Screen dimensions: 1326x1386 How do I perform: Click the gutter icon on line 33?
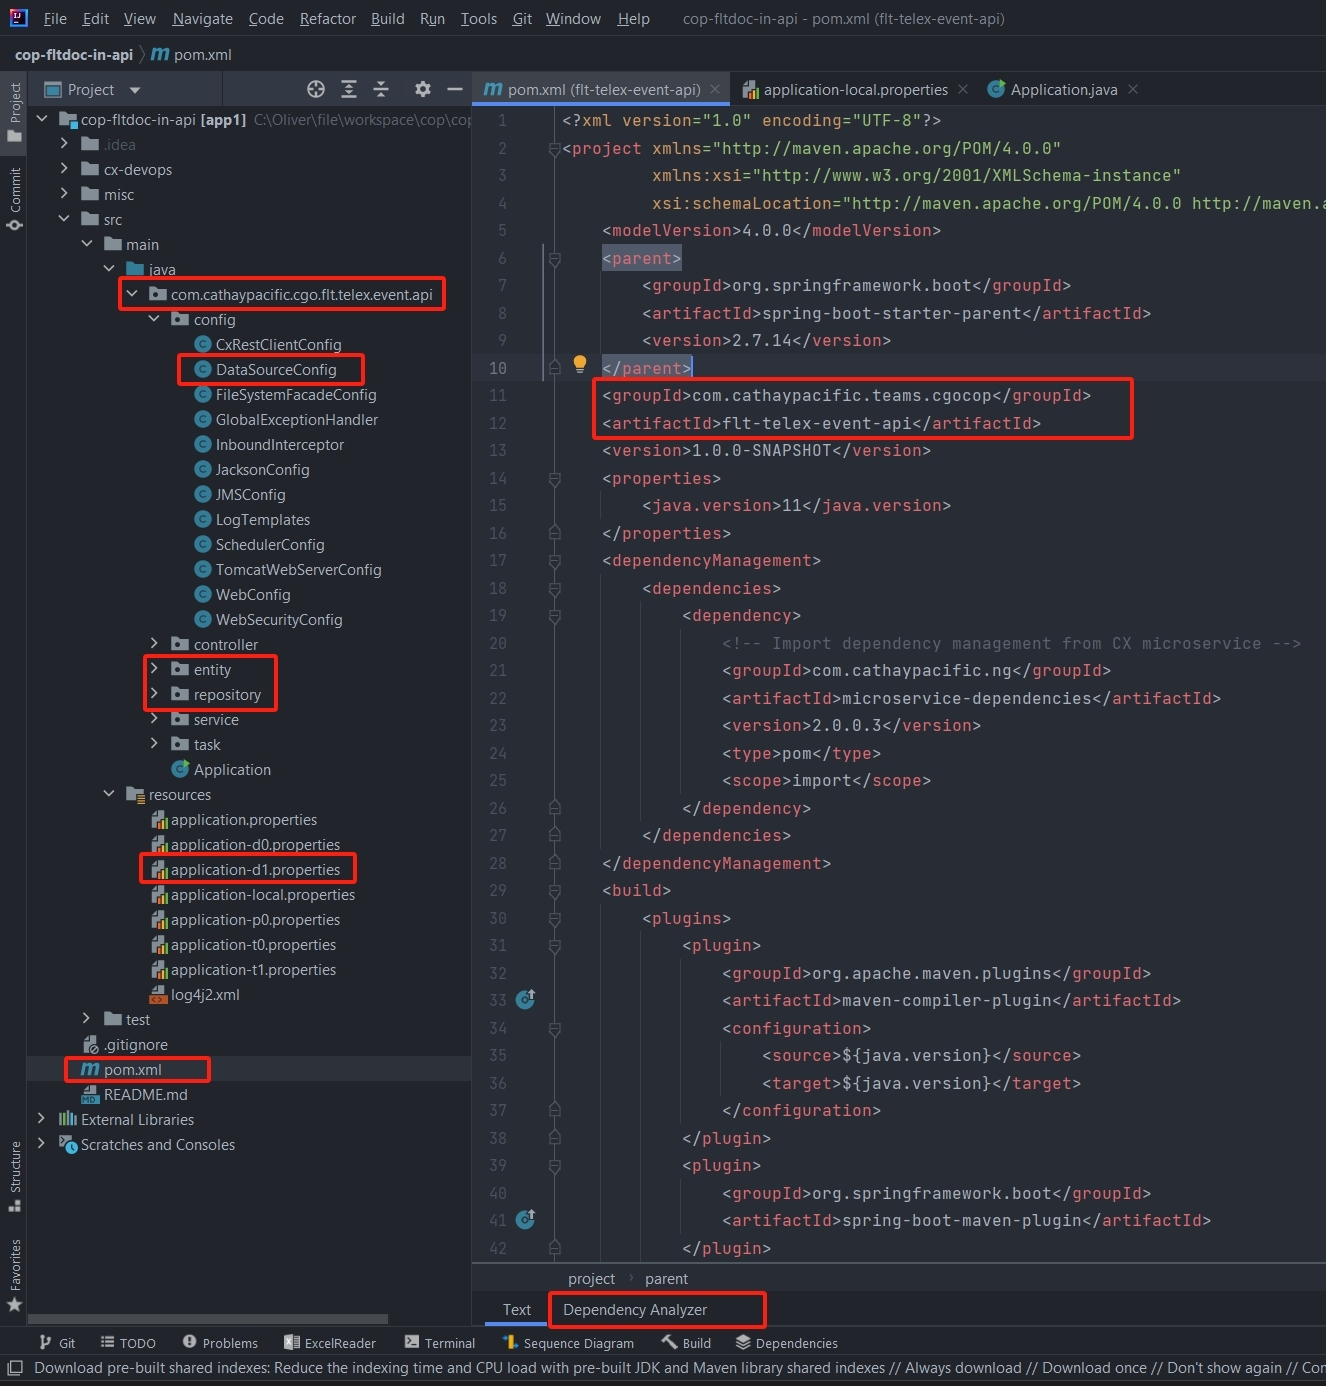[525, 999]
